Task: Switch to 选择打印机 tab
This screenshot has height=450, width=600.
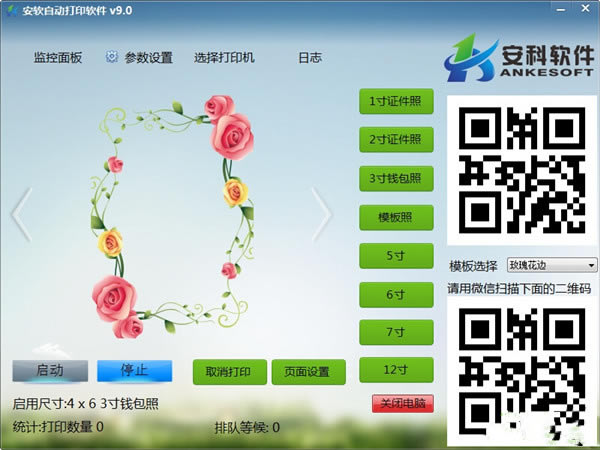Action: pos(224,58)
